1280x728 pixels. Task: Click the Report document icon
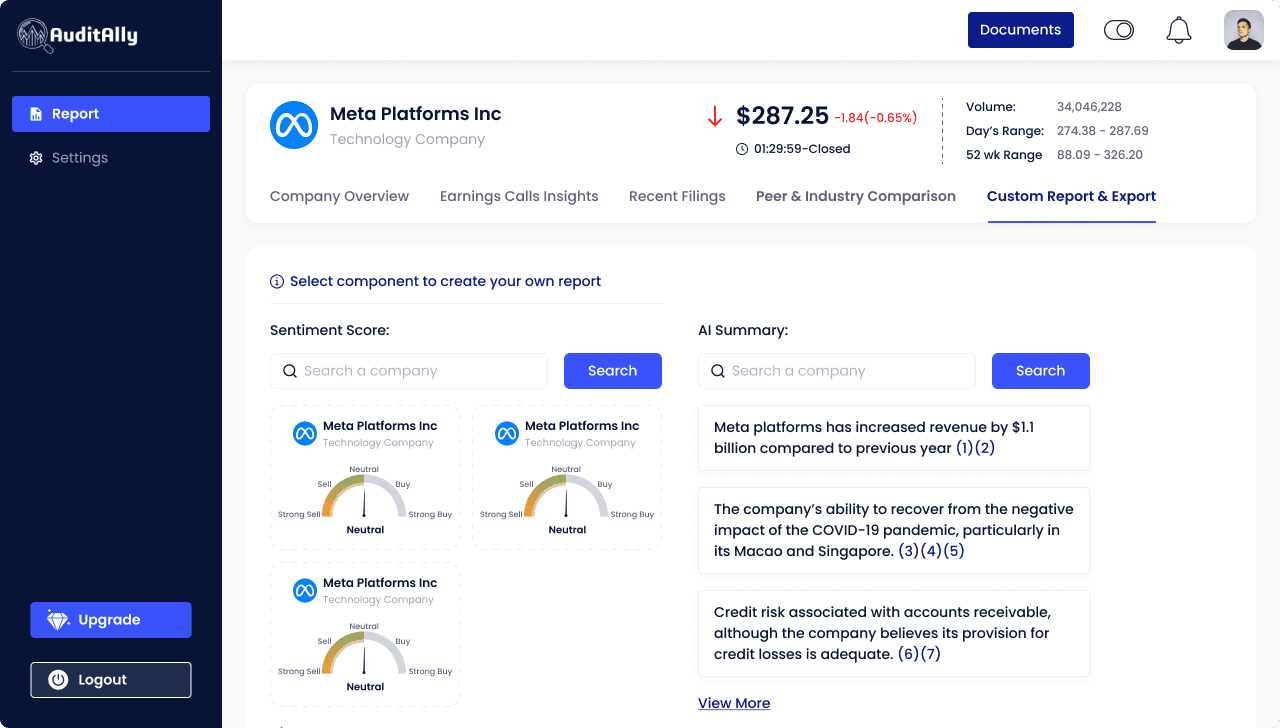point(36,114)
